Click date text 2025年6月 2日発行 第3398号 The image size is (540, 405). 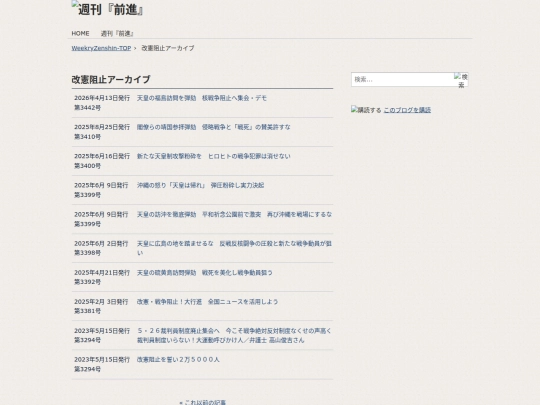pos(101,248)
